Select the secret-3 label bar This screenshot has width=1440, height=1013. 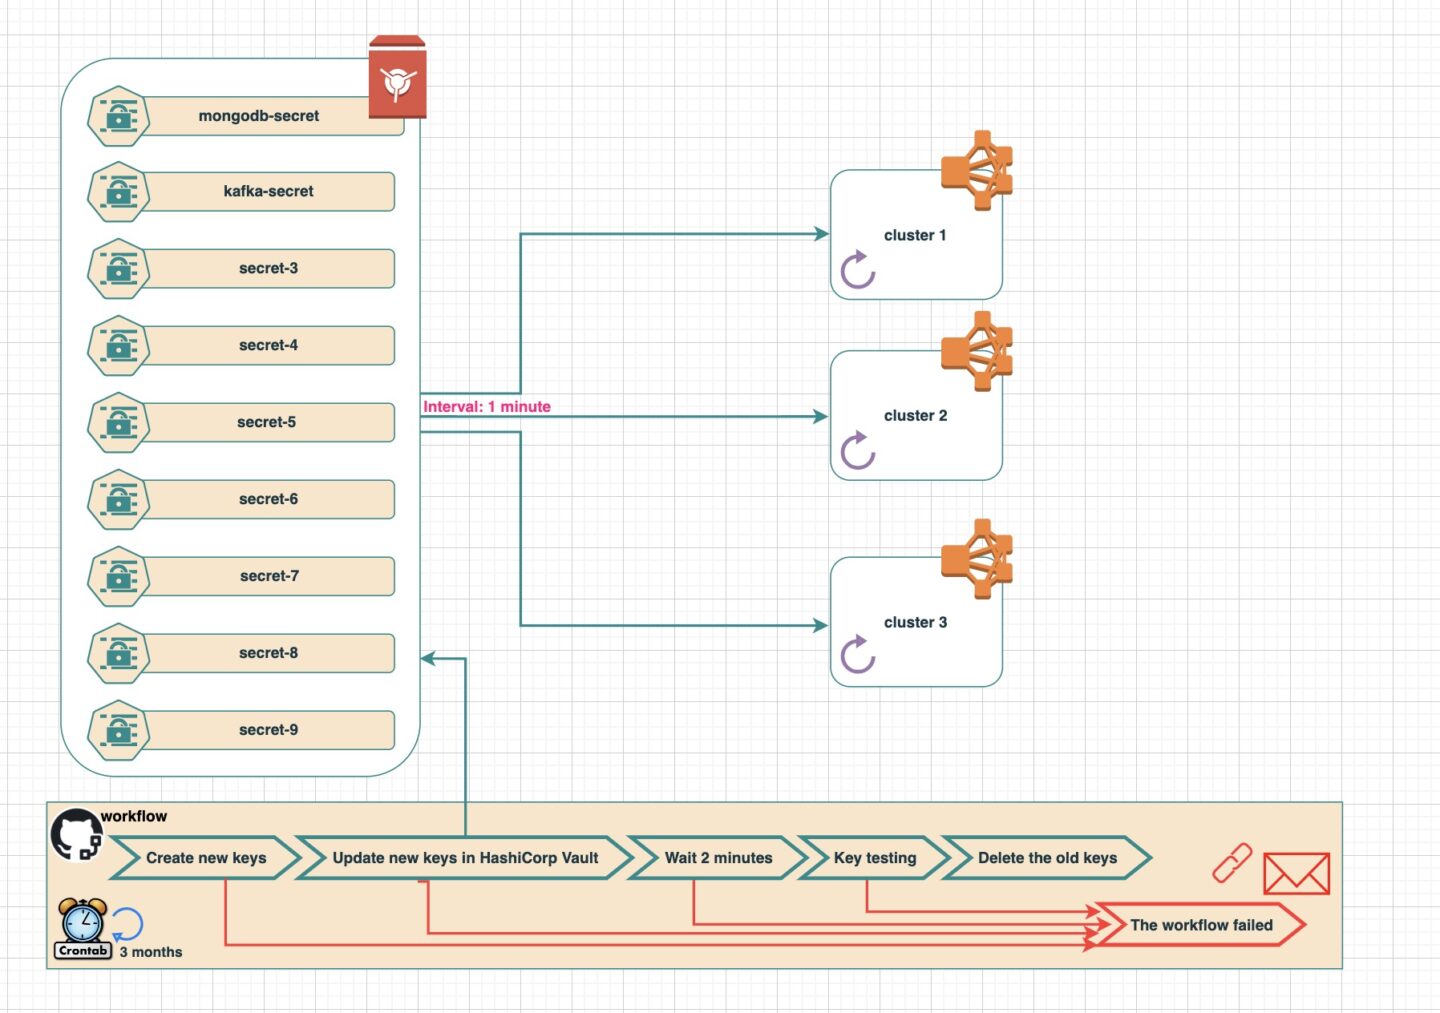pyautogui.click(x=268, y=268)
